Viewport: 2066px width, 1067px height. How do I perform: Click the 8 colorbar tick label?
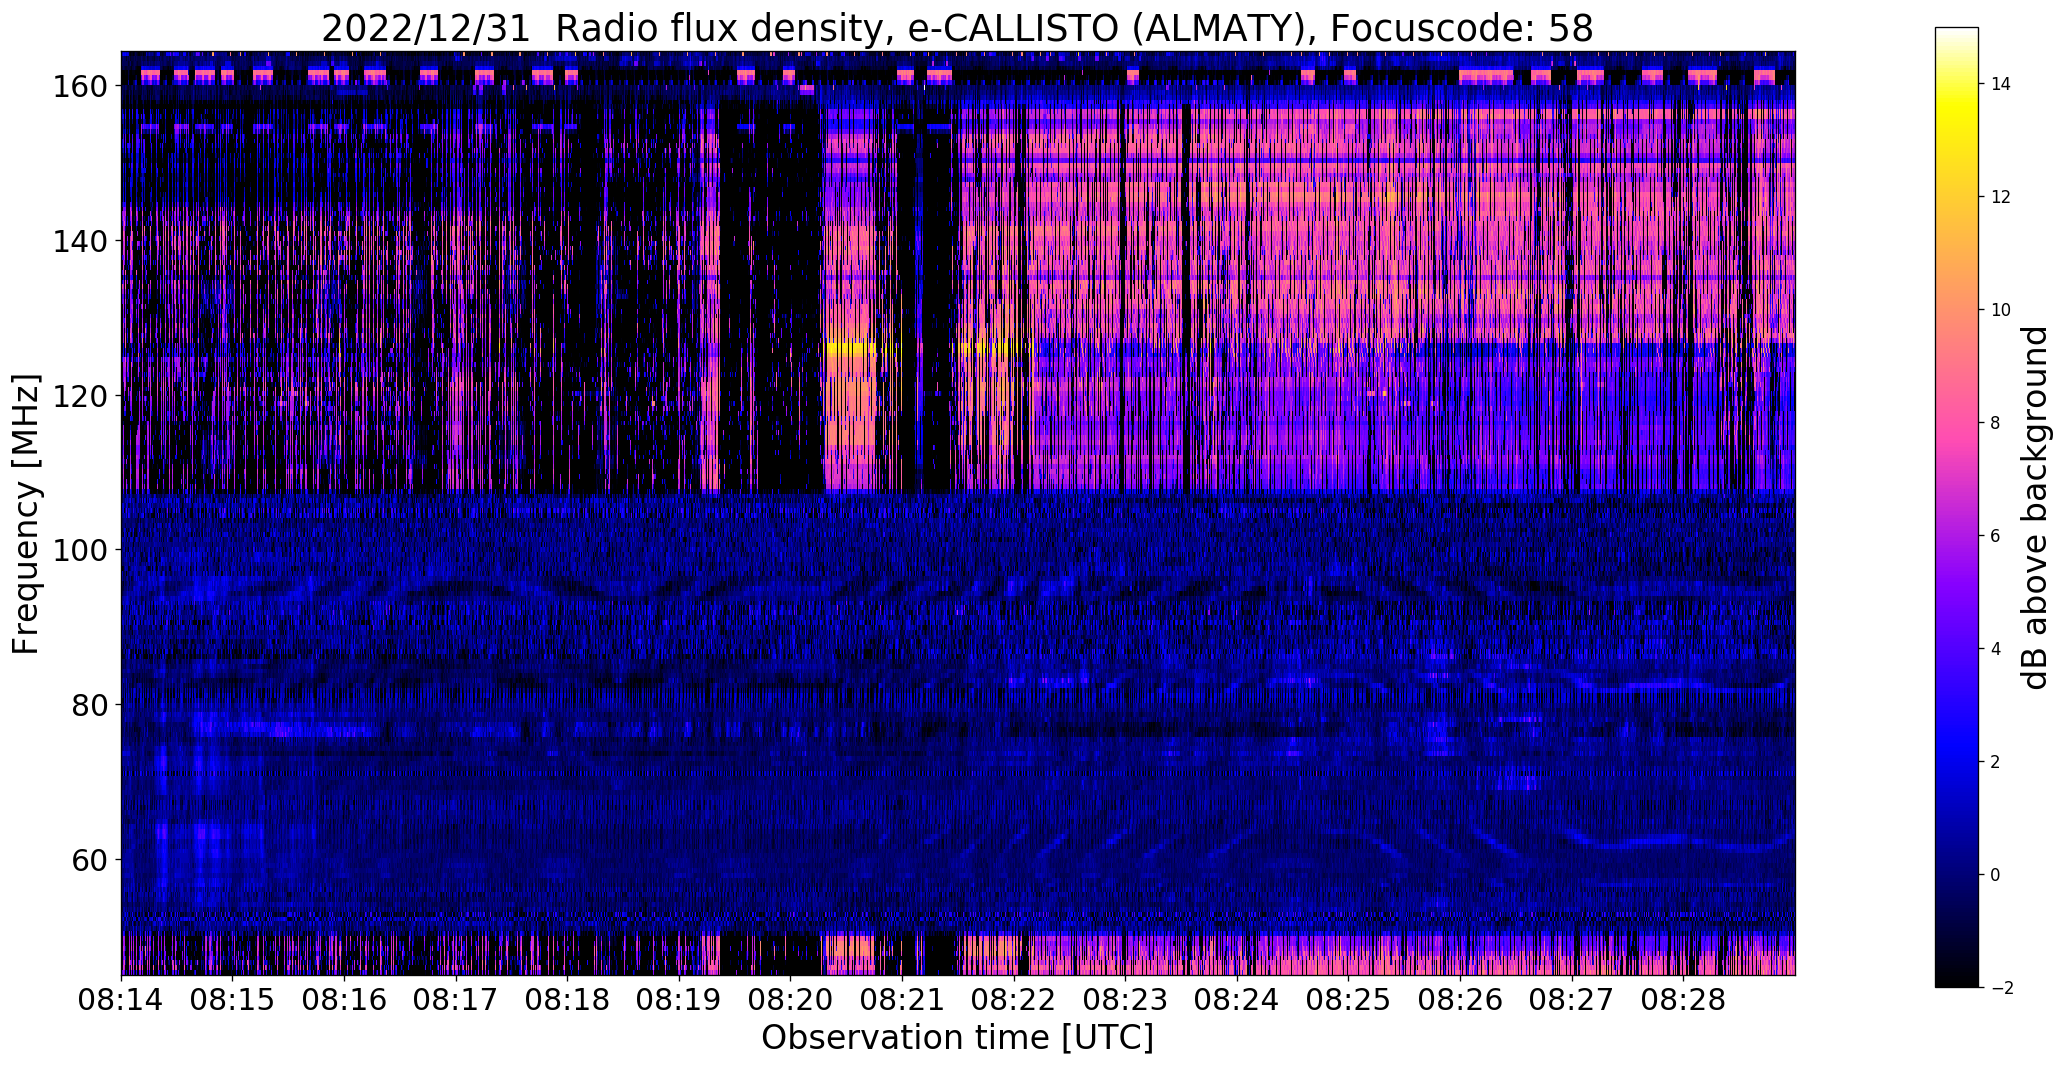tap(1995, 423)
